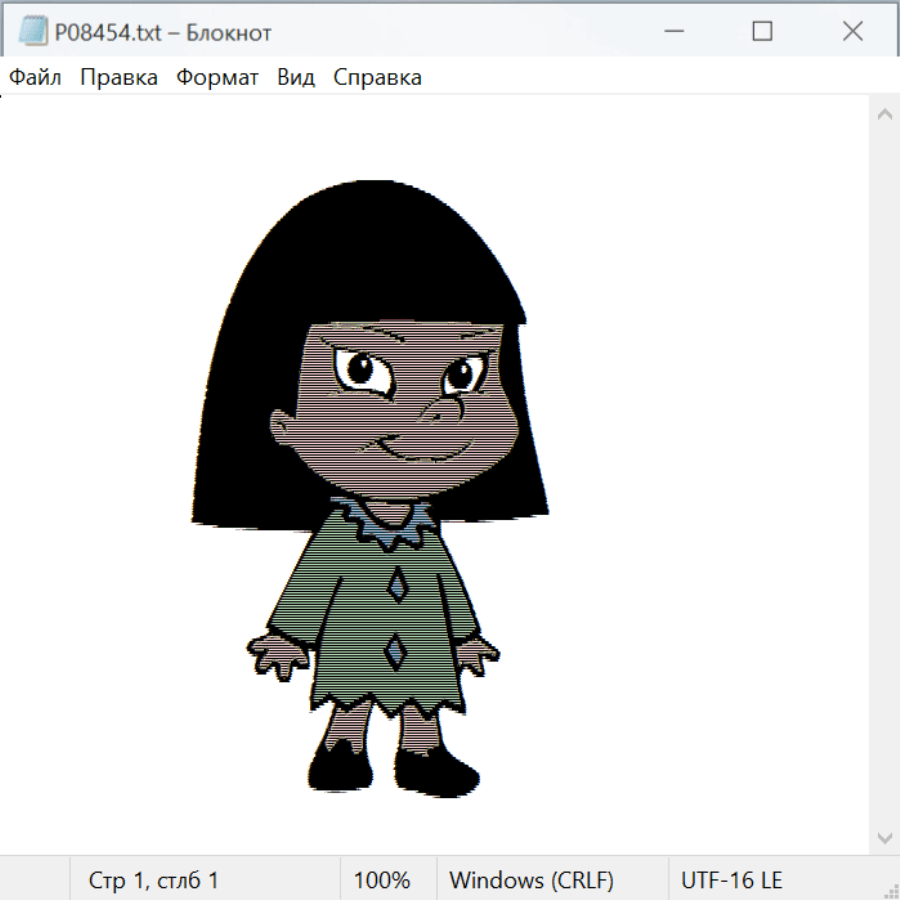Screen dimensions: 900x900
Task: Open the Справка menu
Action: (x=377, y=78)
